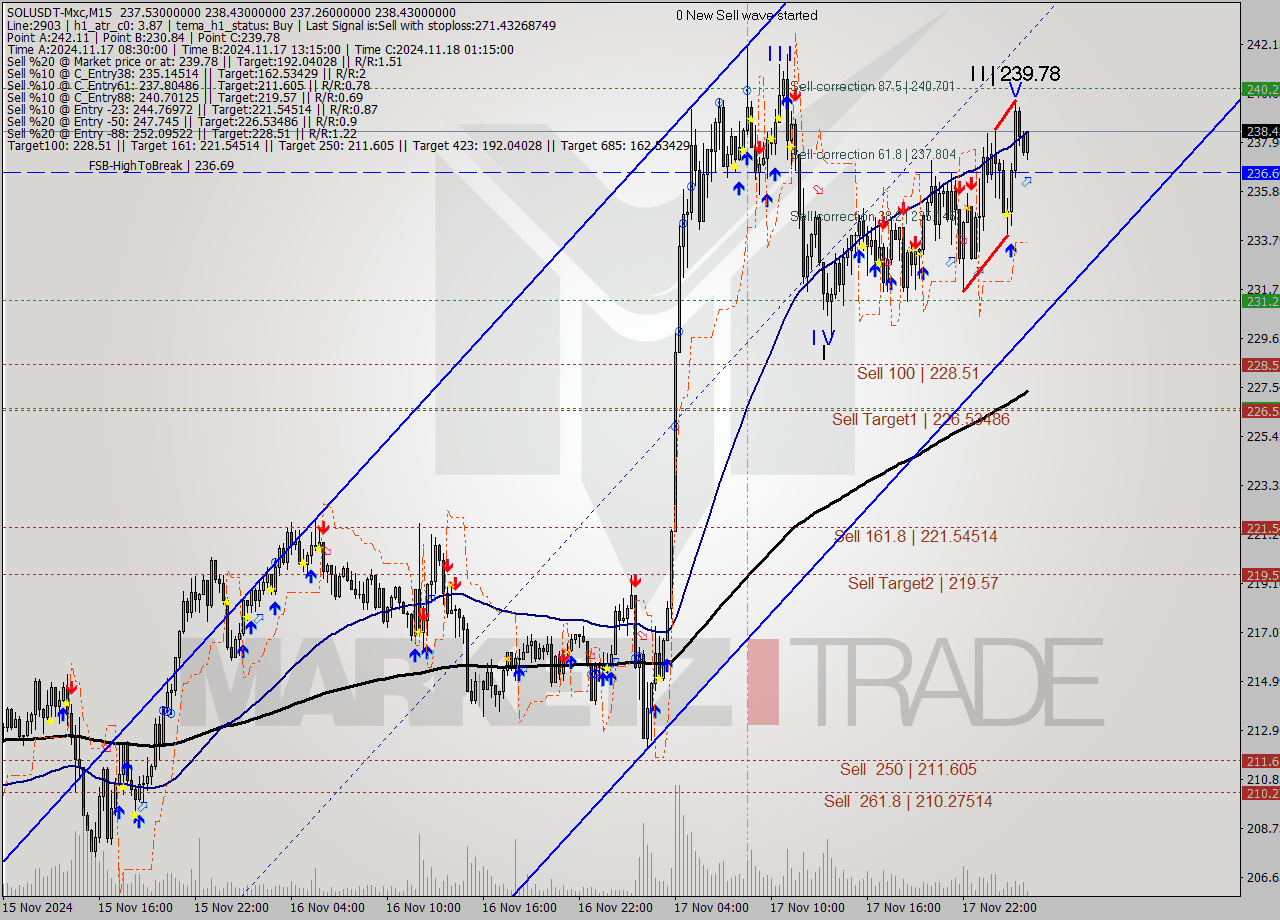
Task: Click the '15 Nov 2024' time axis label
Action: 37,908
